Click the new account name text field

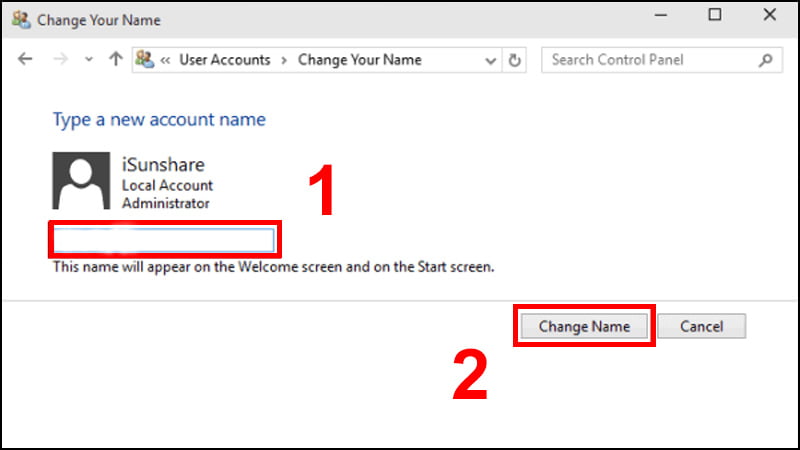tap(164, 240)
